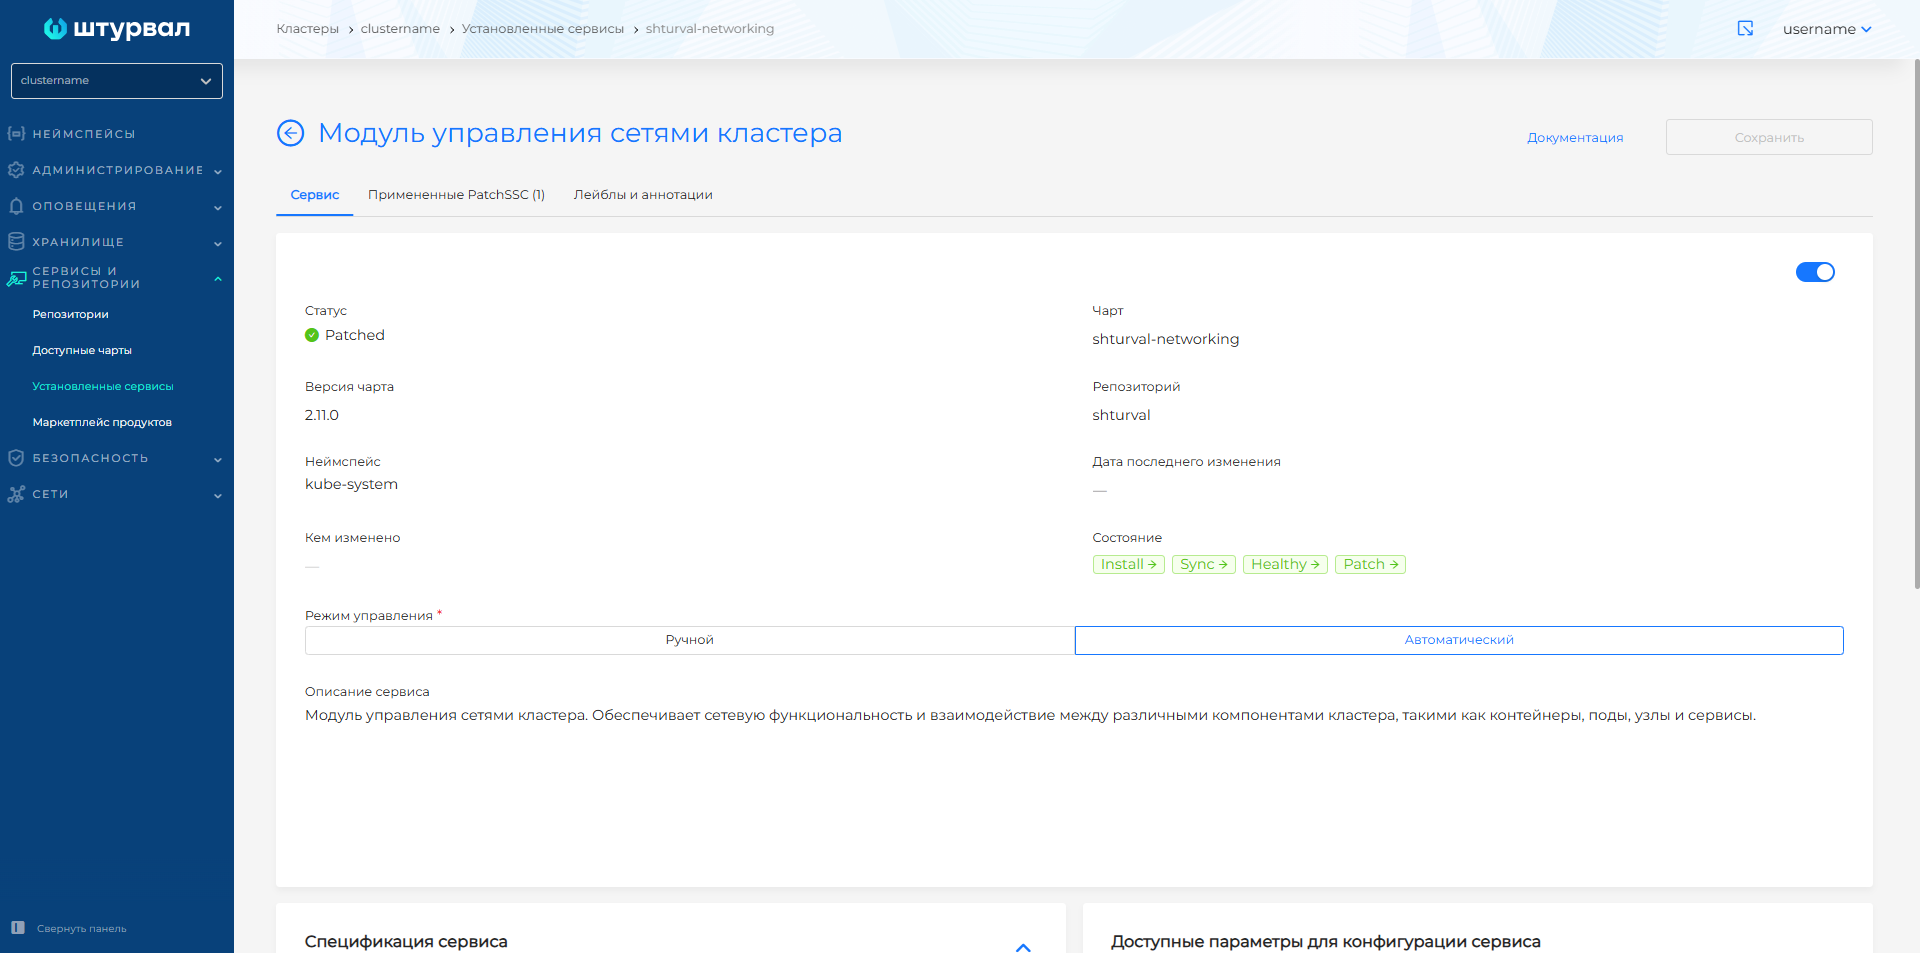
Task: Open the Документация link
Action: (x=1574, y=137)
